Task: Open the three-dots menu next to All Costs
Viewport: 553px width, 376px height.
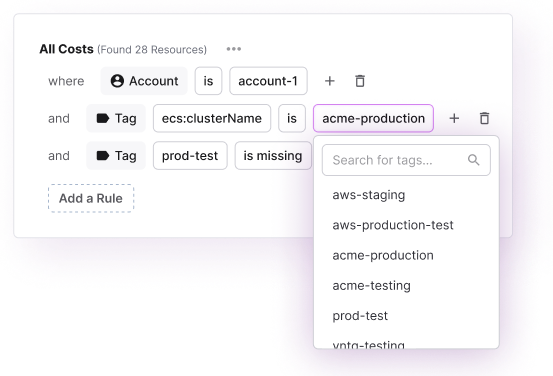Action: pos(234,49)
